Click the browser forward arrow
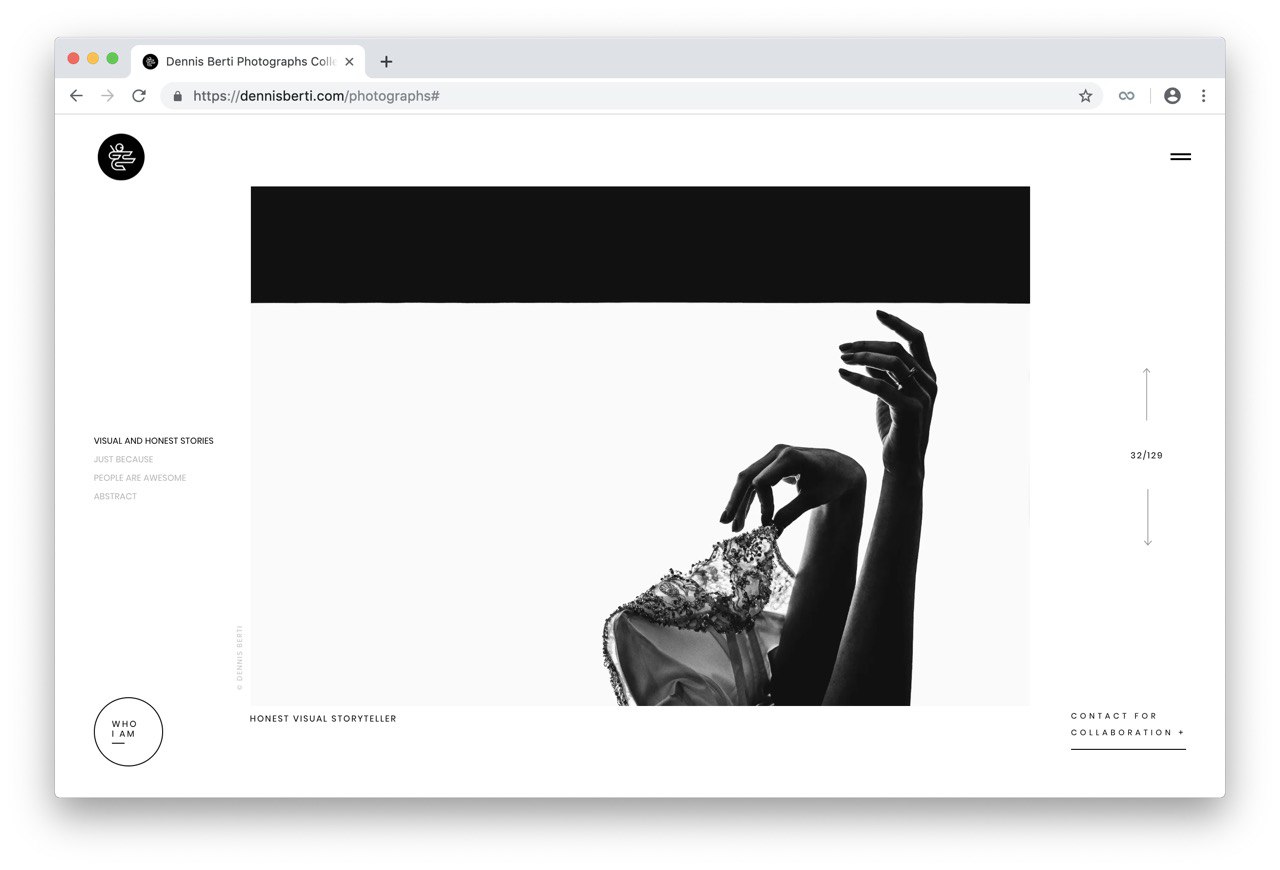The width and height of the screenshot is (1280, 870). point(108,96)
